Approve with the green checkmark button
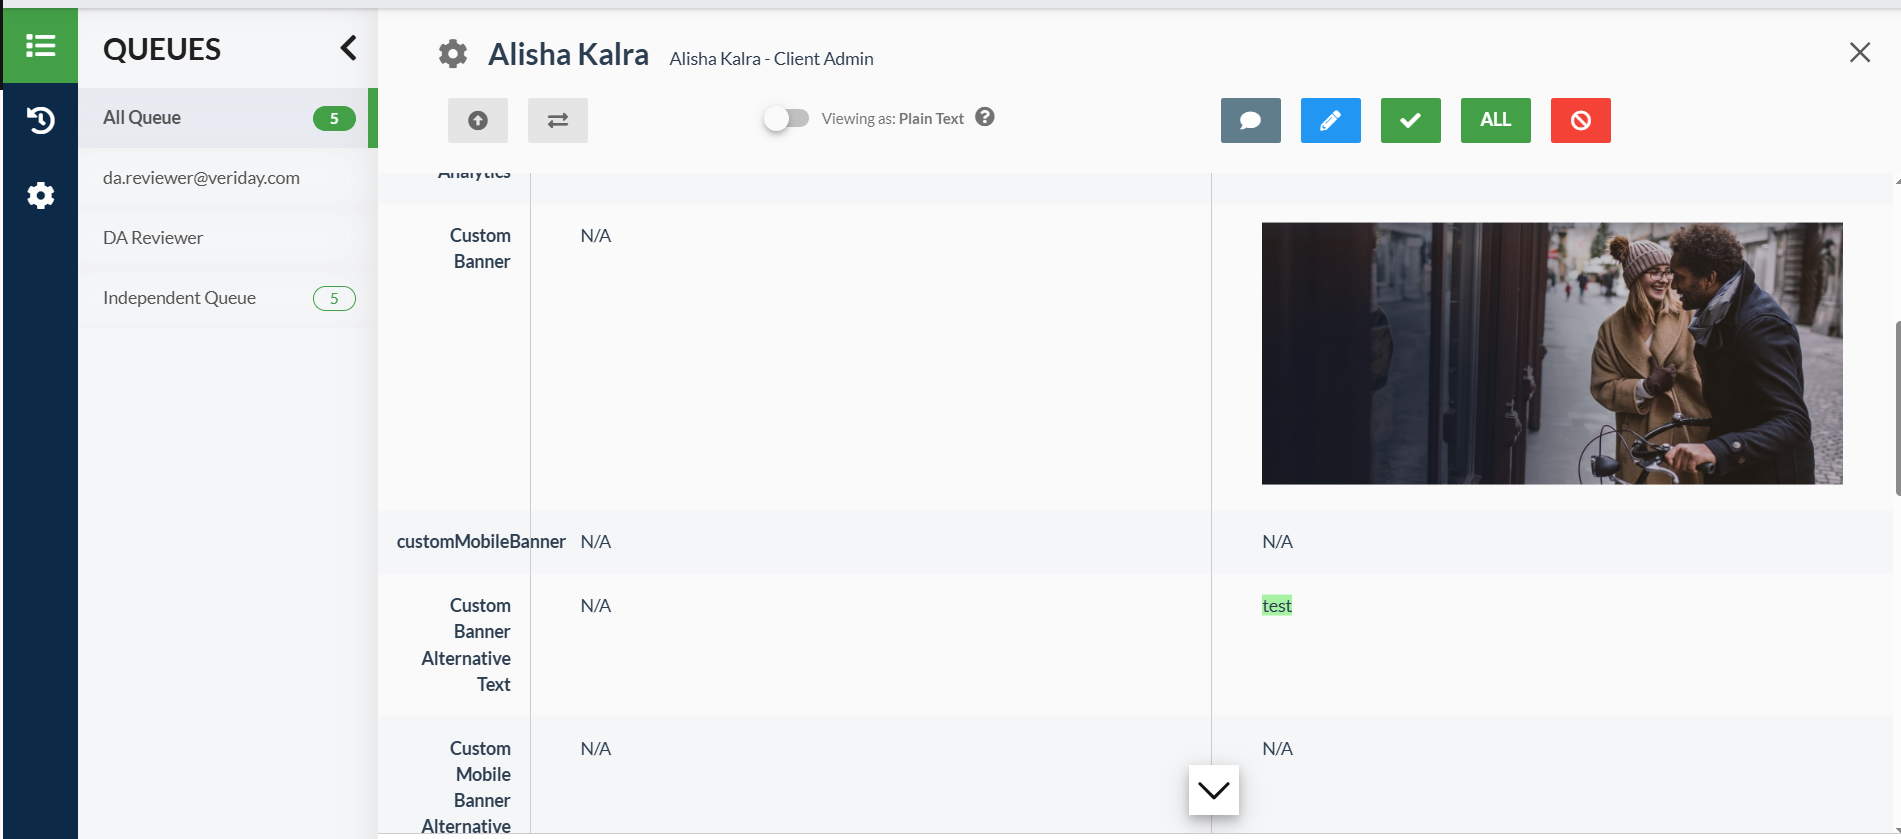The height and width of the screenshot is (839, 1901). [1410, 120]
